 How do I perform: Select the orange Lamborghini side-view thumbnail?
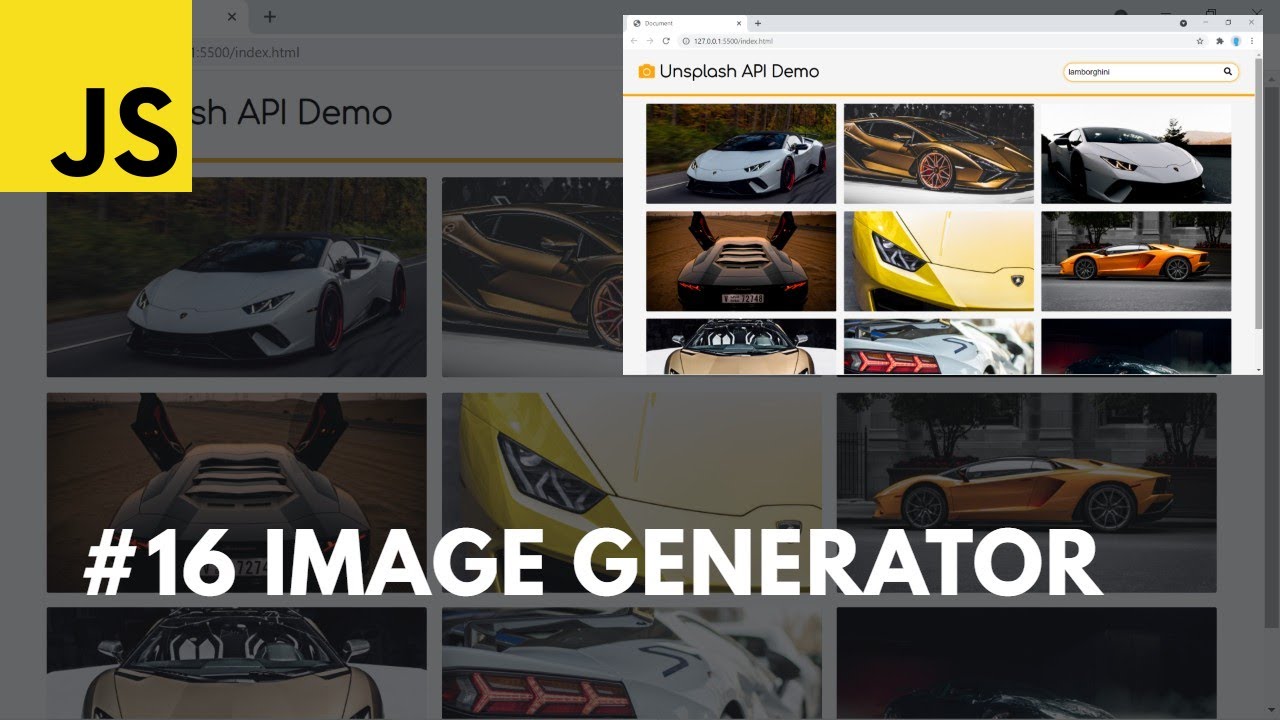pos(1136,261)
